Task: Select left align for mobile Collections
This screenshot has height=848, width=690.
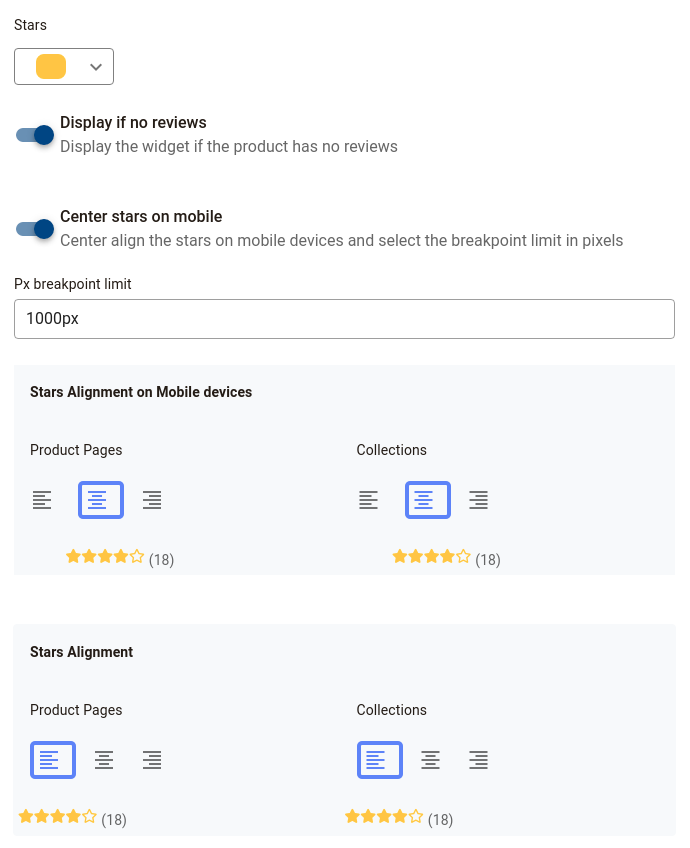Action: pos(368,500)
